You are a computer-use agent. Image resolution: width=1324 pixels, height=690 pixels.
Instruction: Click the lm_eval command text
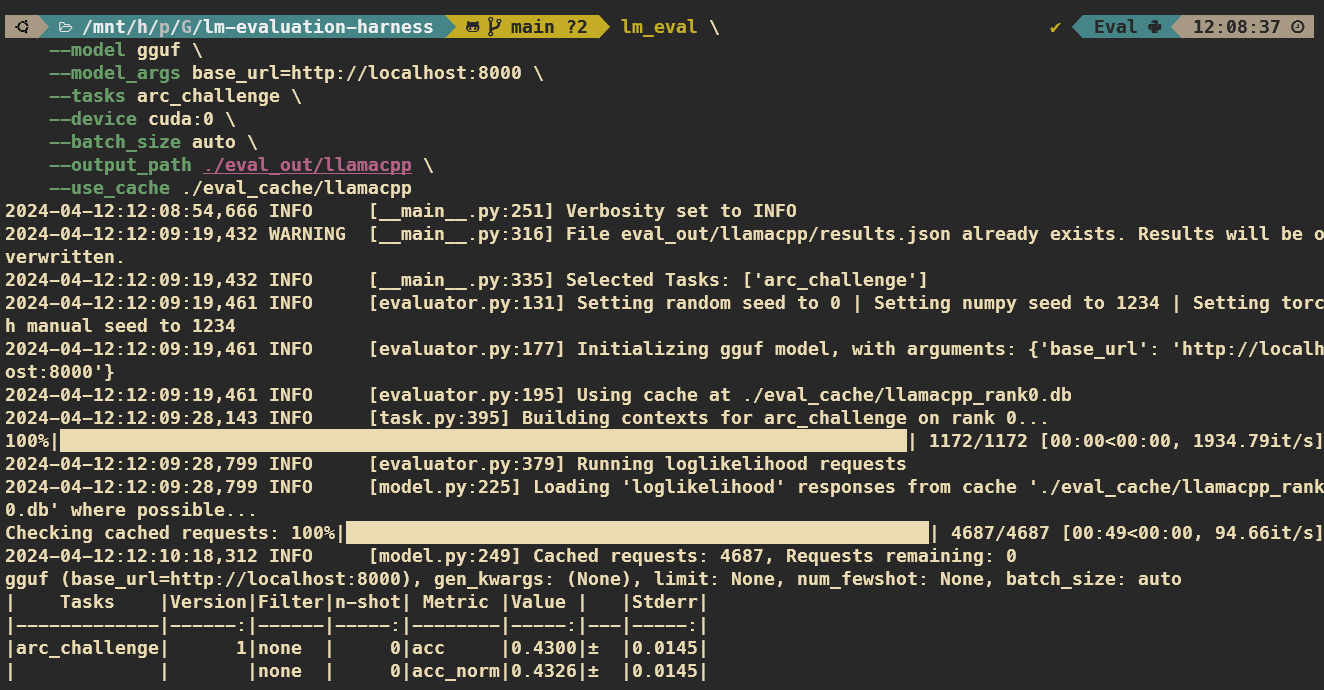(x=659, y=27)
